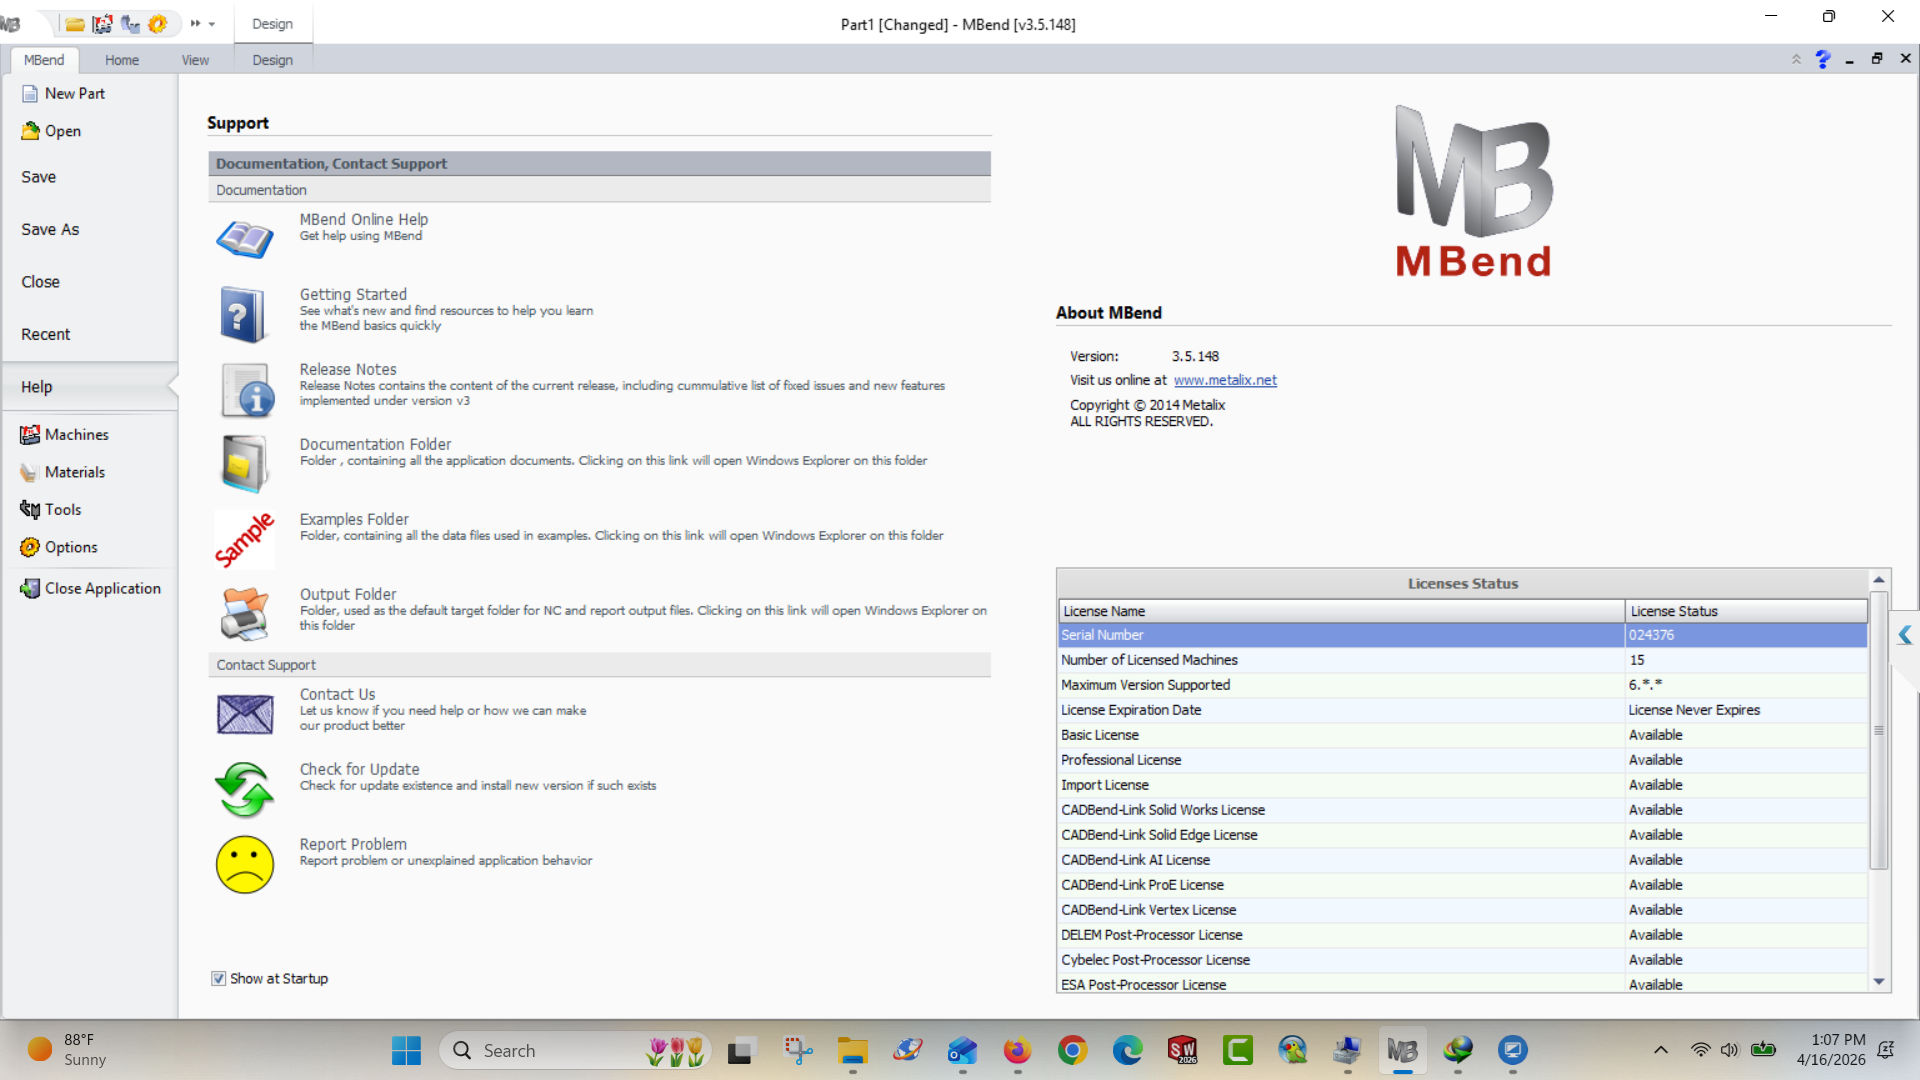1920x1080 pixels.
Task: Click the Materials icon in the sidebar
Action: (29, 472)
